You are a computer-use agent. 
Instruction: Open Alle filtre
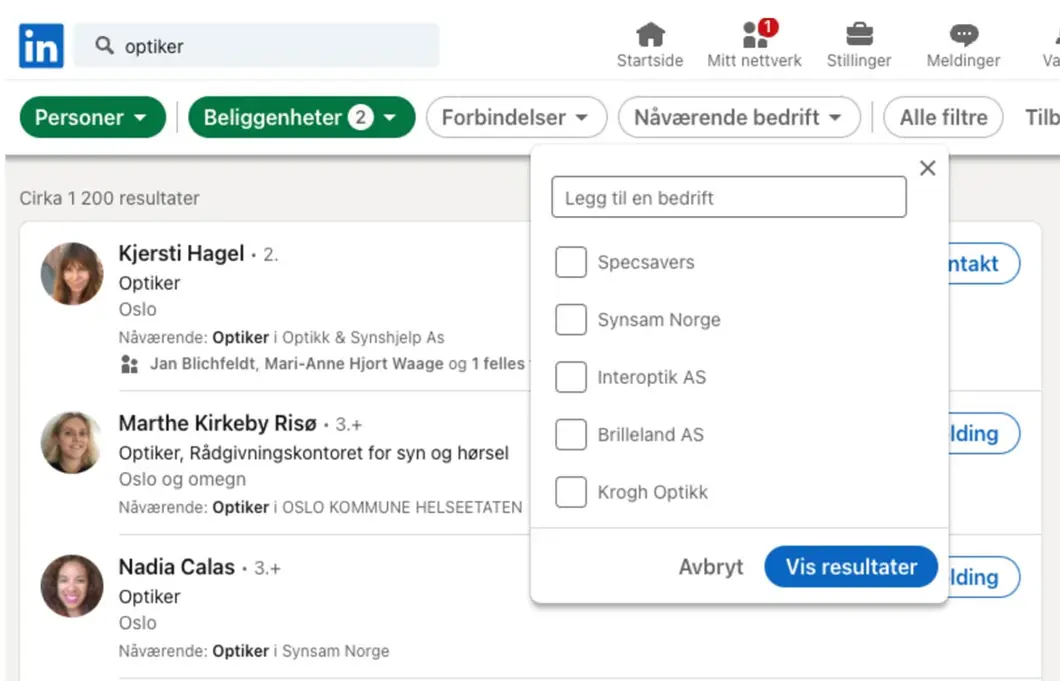(943, 118)
